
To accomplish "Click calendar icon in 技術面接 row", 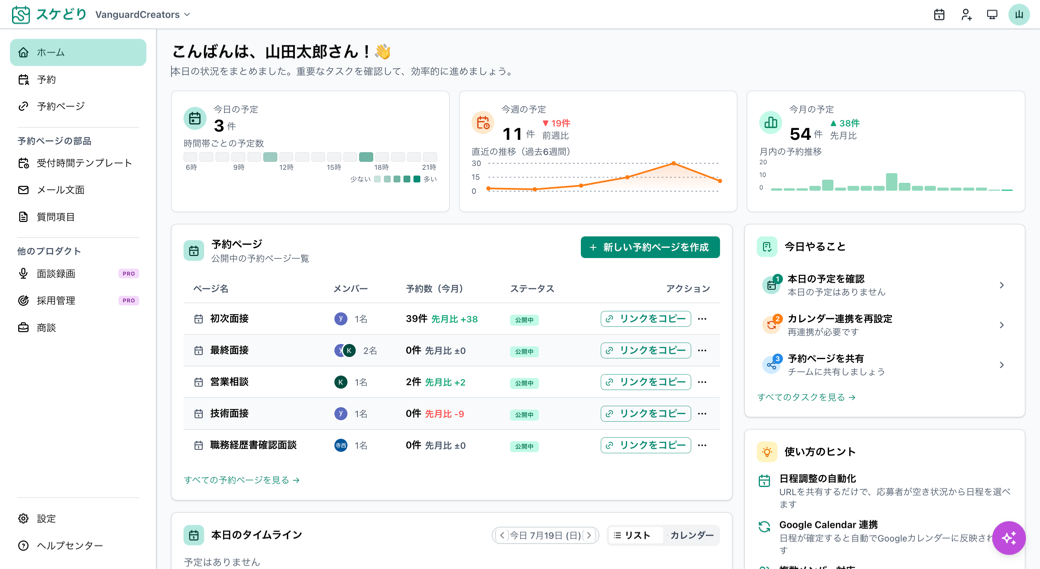I will pos(198,414).
